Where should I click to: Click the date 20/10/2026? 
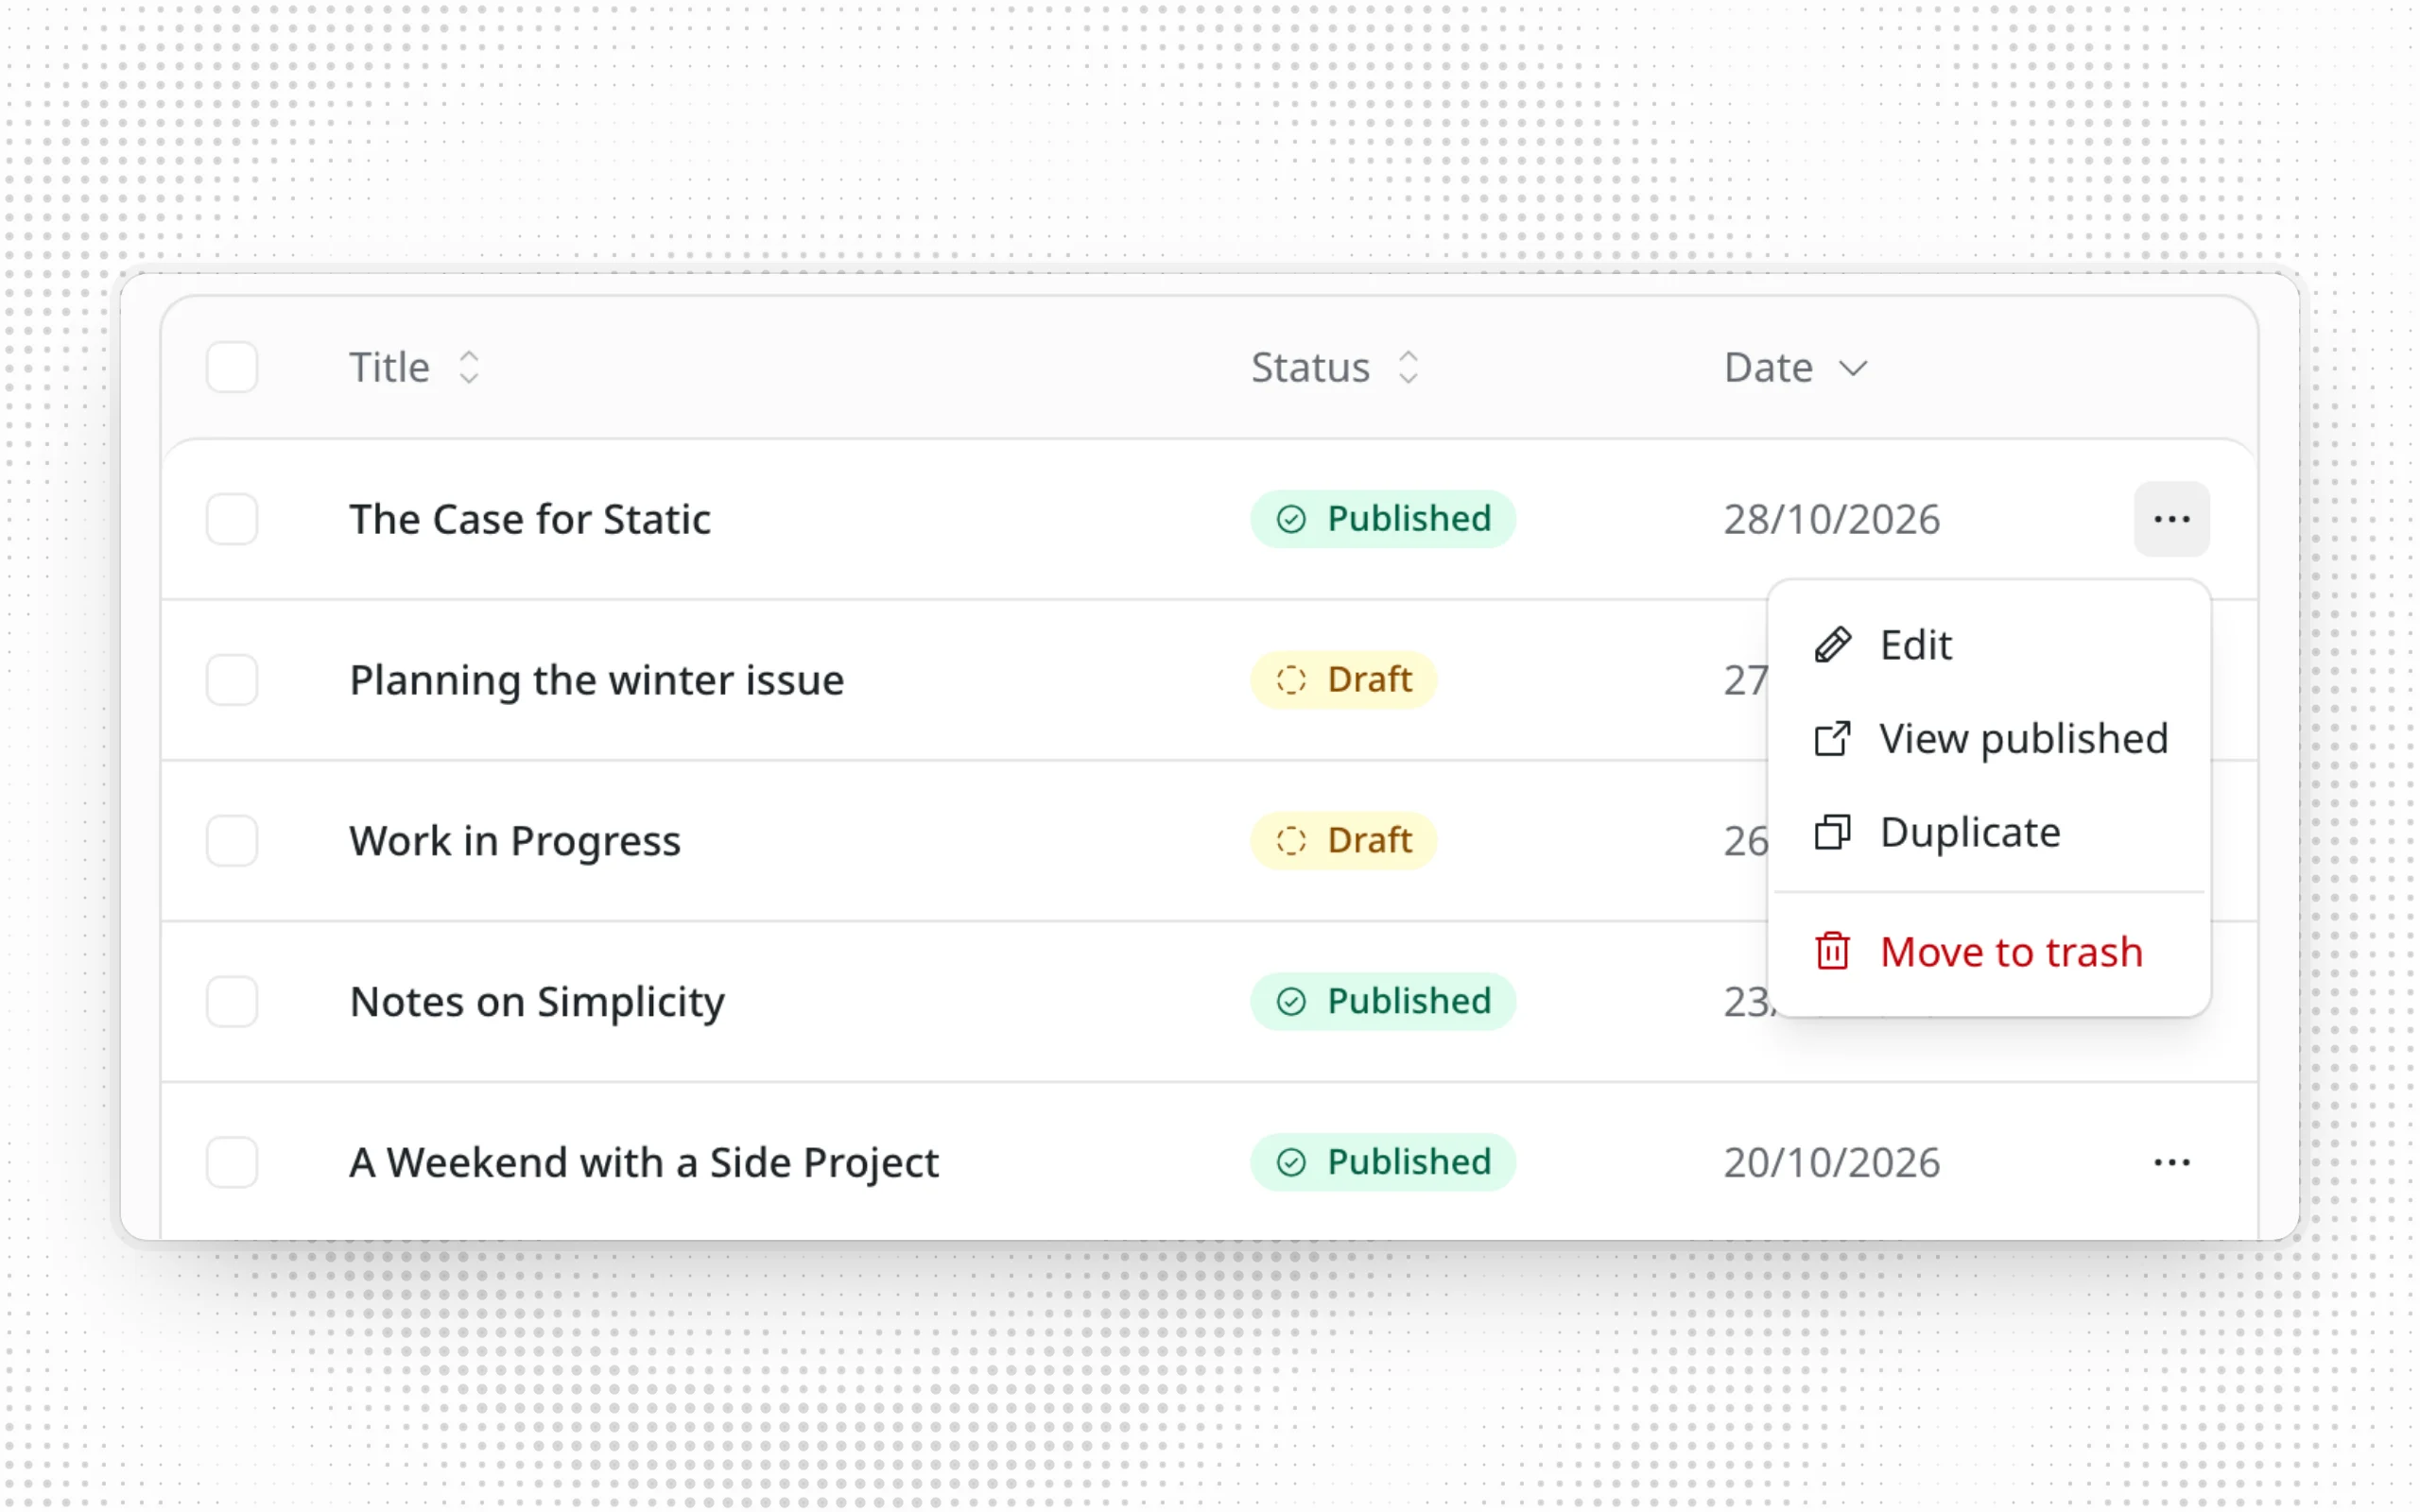[x=1832, y=1162]
